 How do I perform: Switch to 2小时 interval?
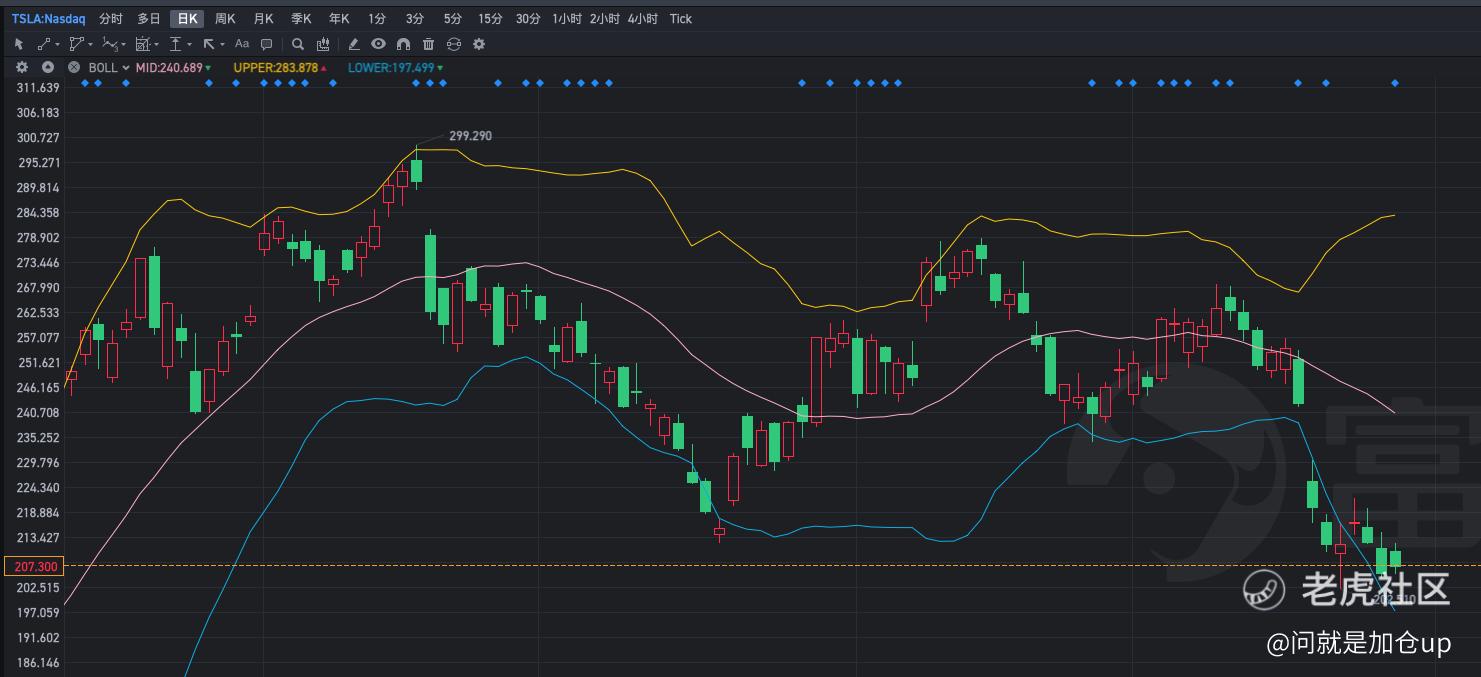(x=605, y=19)
